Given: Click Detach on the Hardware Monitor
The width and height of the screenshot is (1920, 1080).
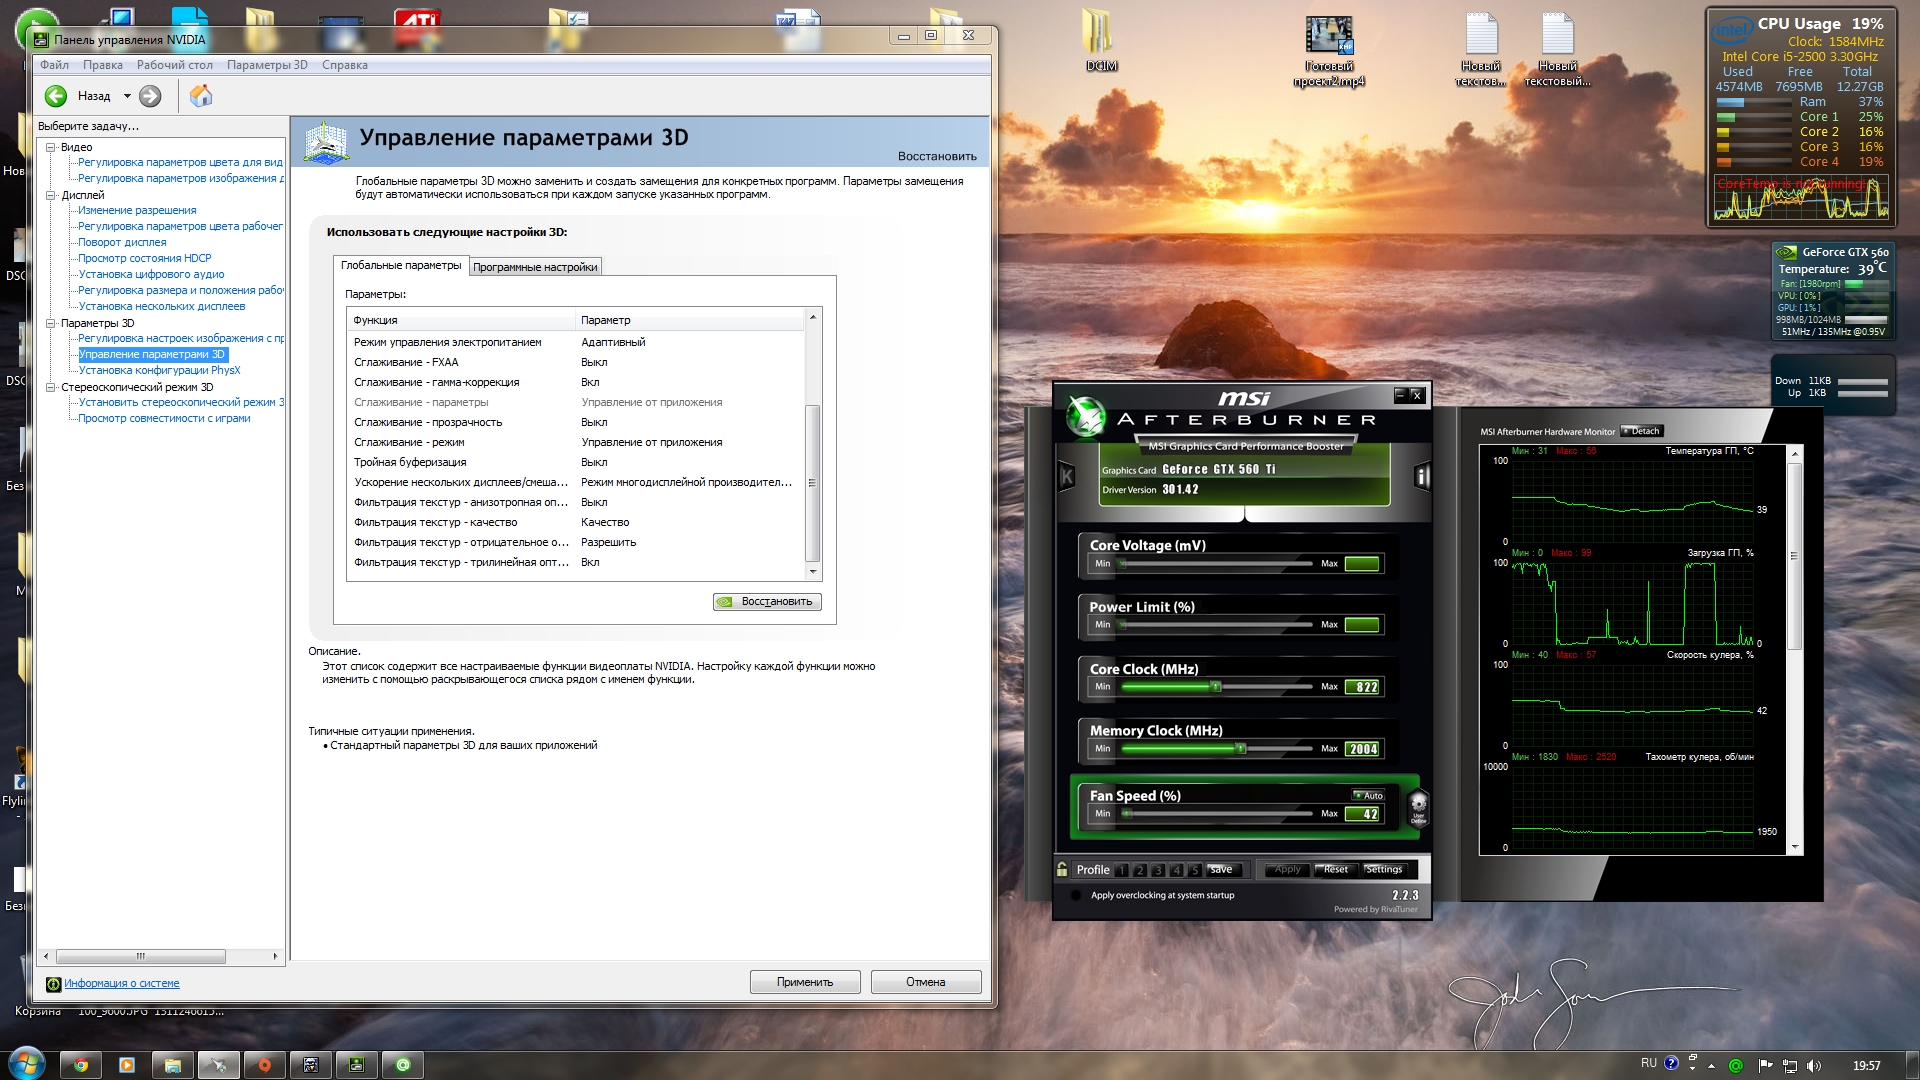Looking at the screenshot, I should 1641,431.
